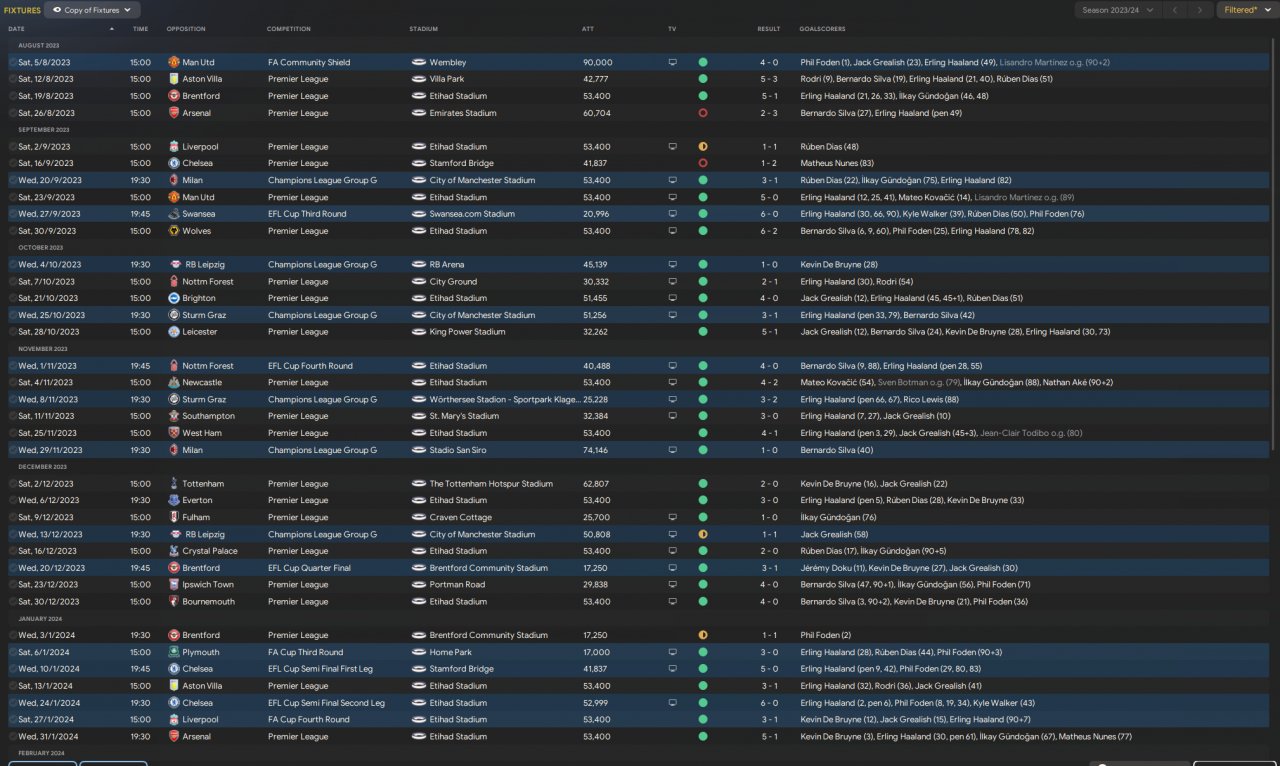
Task: Click the TV icon on the Fulham fixture
Action: pyautogui.click(x=673, y=517)
